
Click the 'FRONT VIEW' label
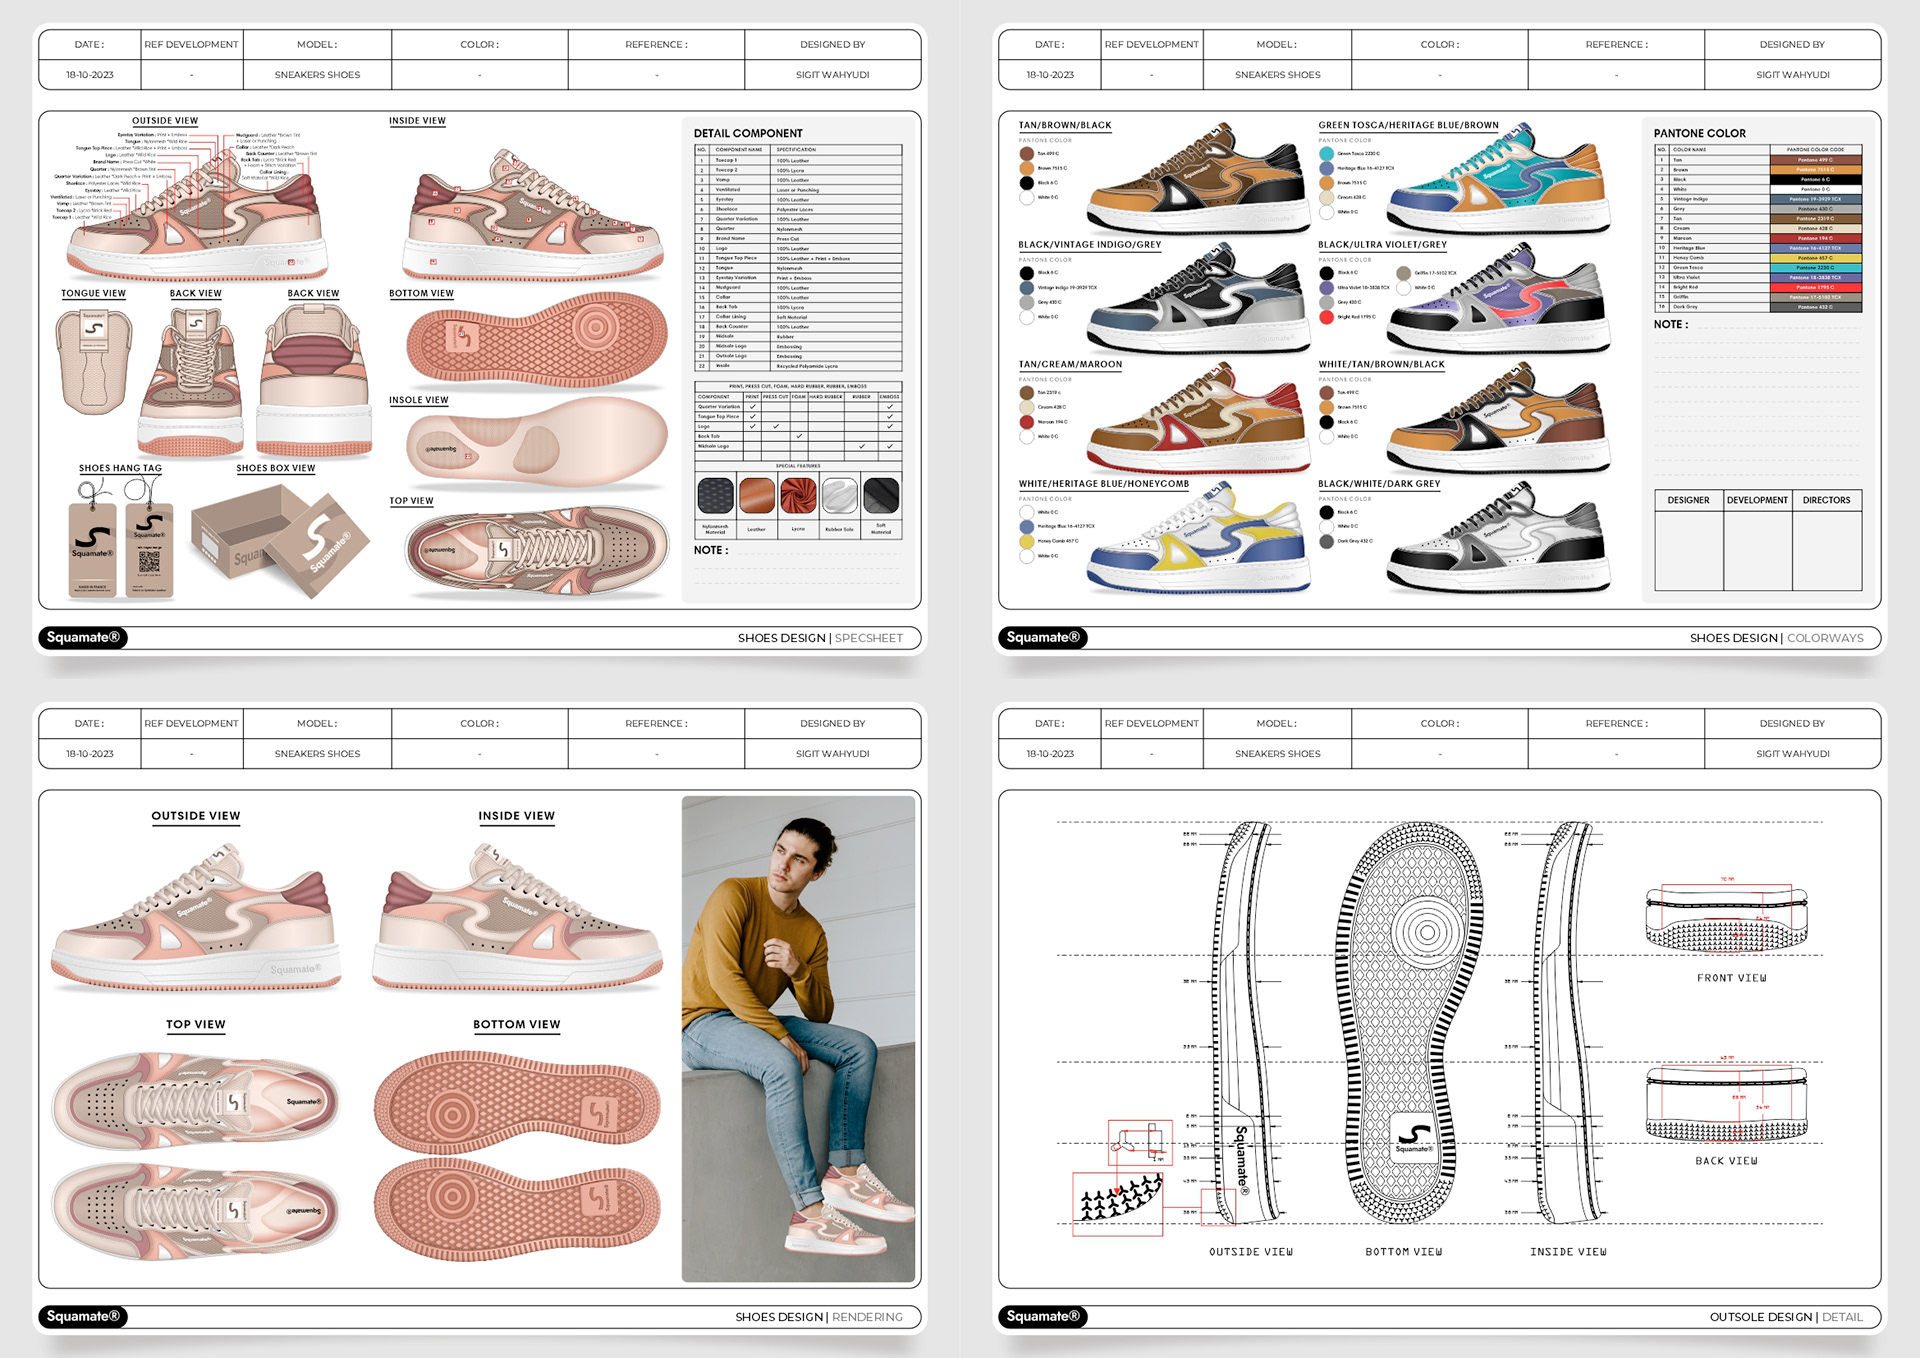pos(1731,978)
